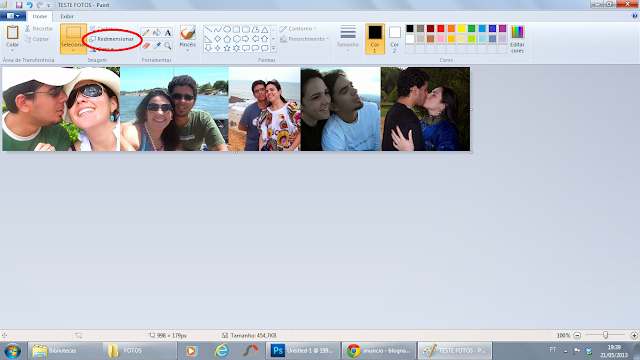This screenshot has height=360, width=640.
Task: Click the zoom out minus button
Action: pyautogui.click(x=577, y=336)
